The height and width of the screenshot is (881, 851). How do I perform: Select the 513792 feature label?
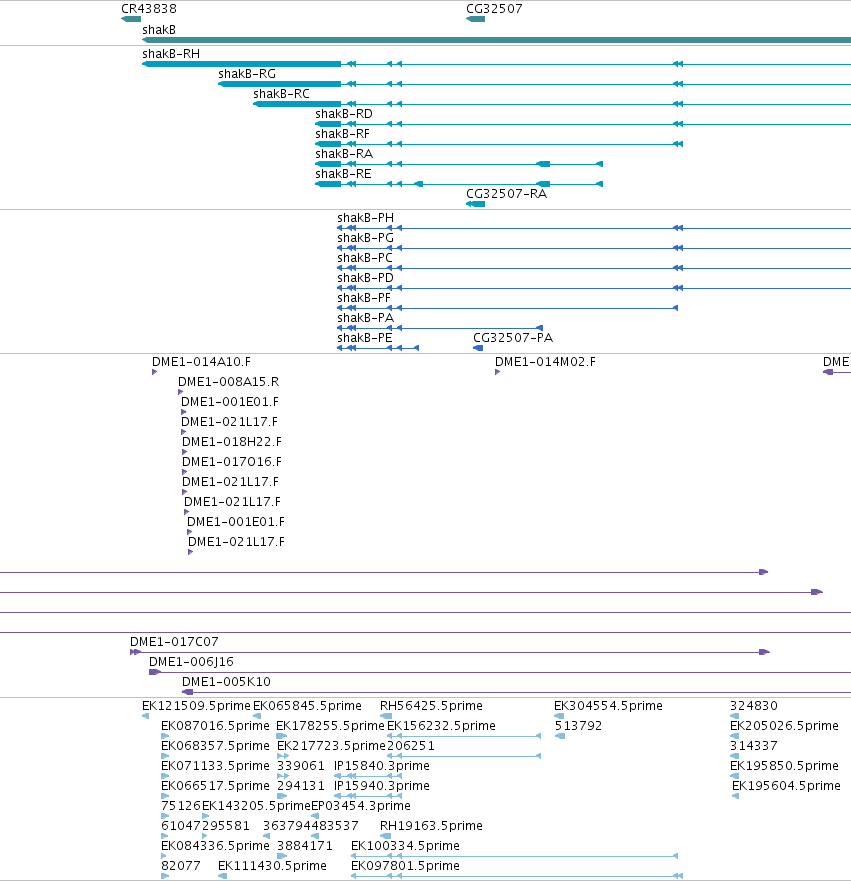coord(579,726)
